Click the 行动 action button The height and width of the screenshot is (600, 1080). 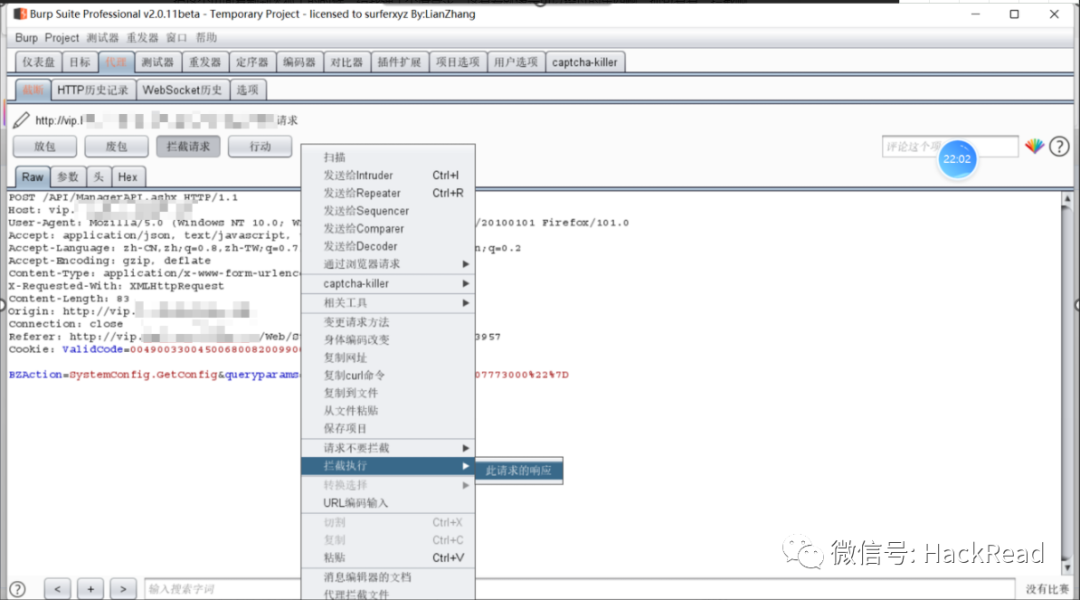point(260,146)
